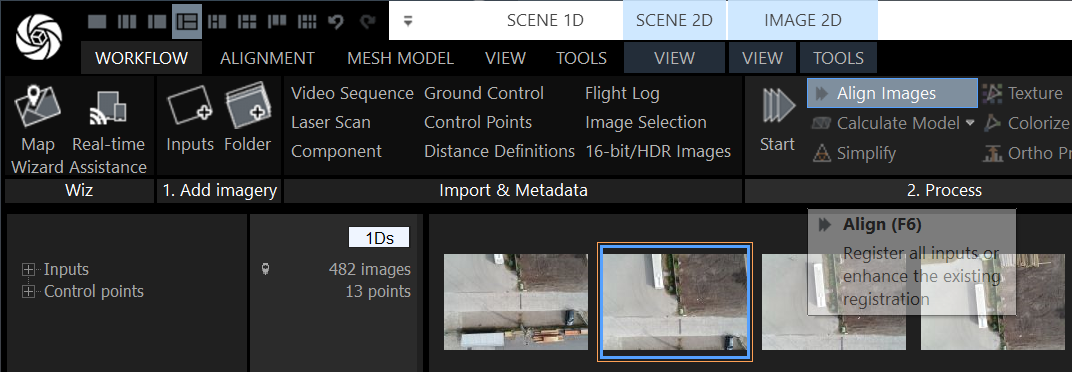
Task: Click the redo arrow icon
Action: point(368,22)
